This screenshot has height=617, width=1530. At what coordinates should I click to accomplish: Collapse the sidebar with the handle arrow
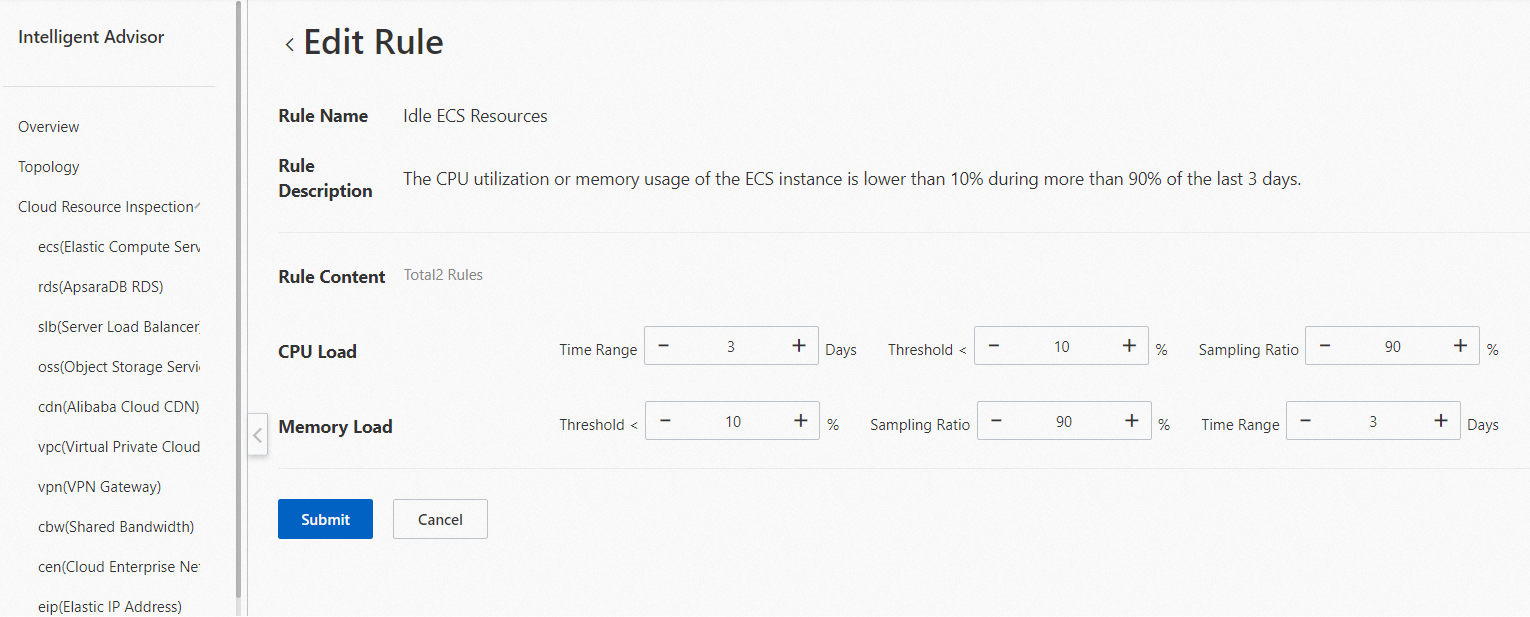pyautogui.click(x=257, y=435)
